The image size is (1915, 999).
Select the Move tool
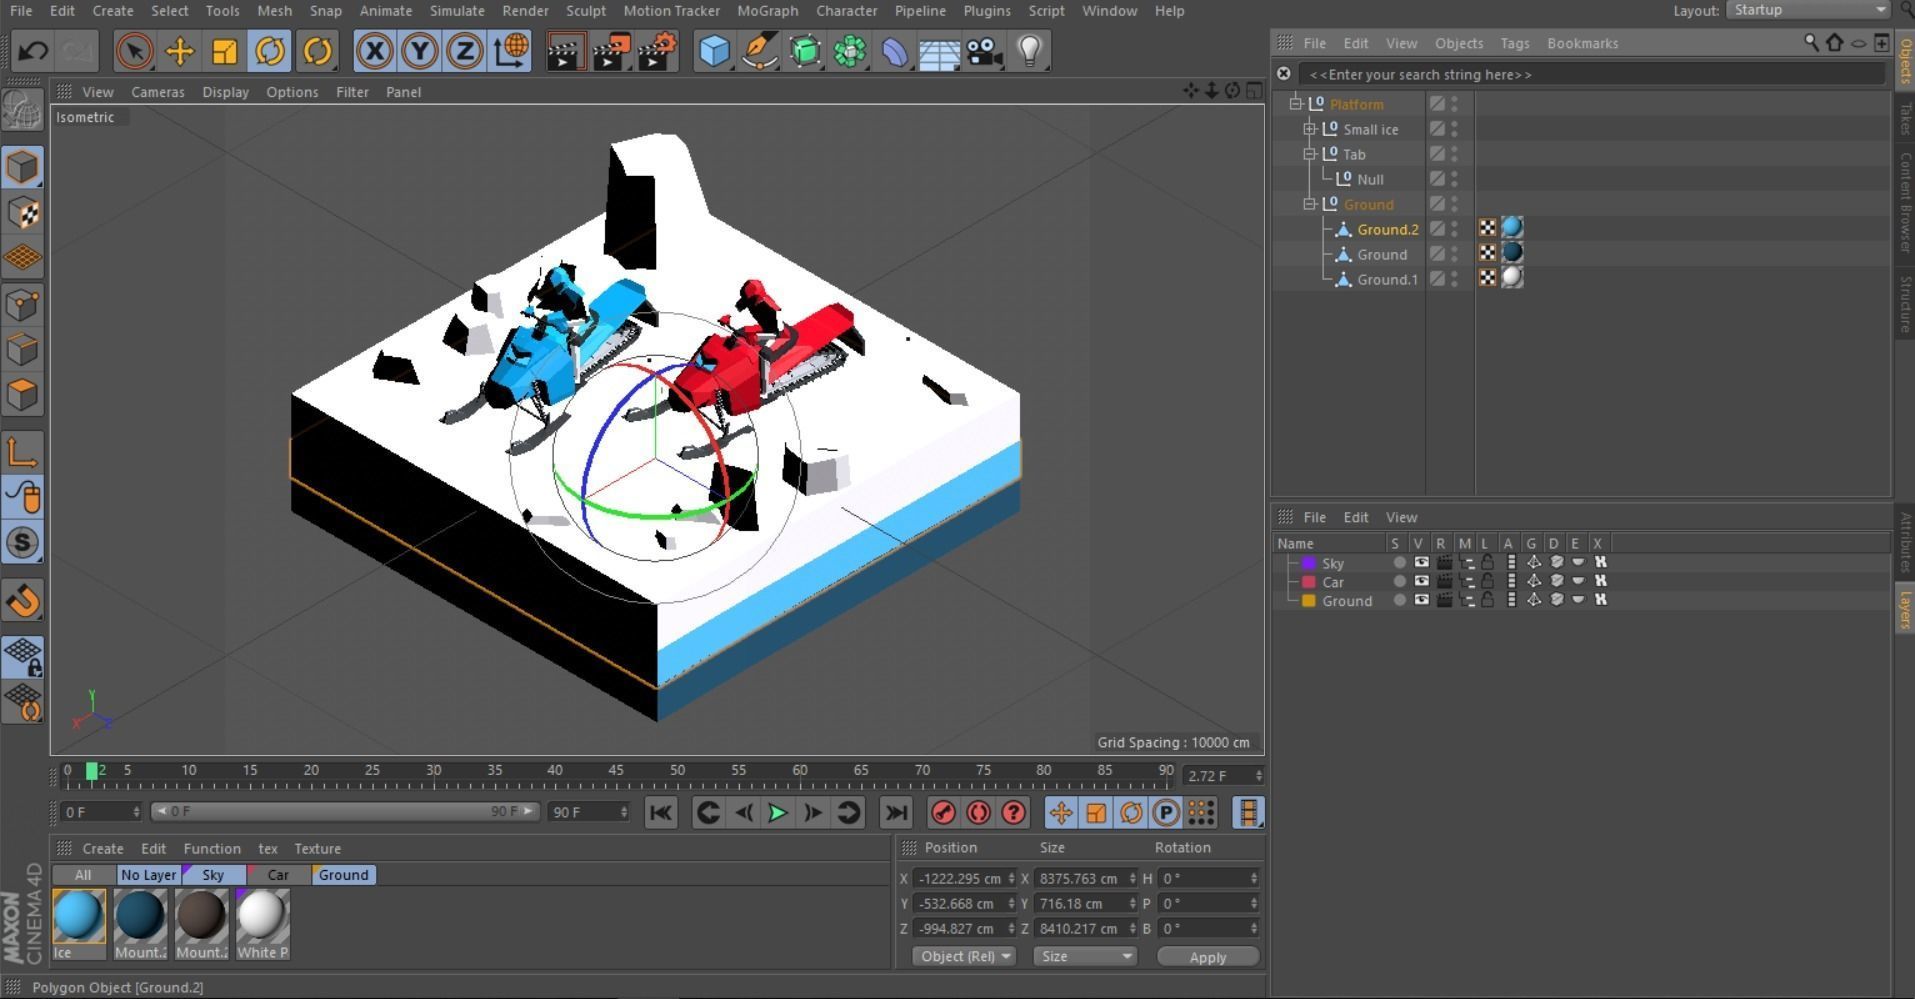[x=180, y=51]
